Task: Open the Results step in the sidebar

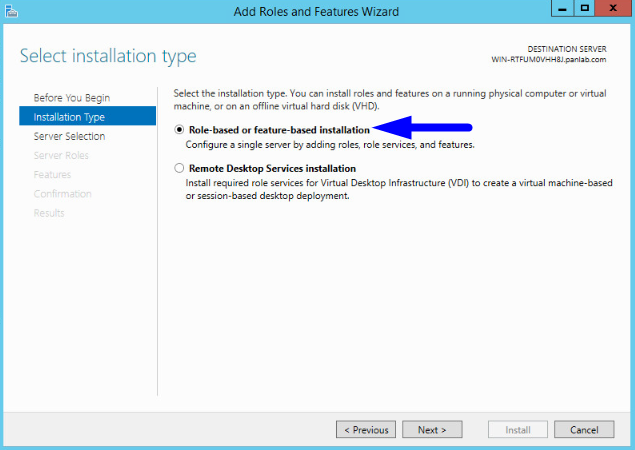Action: coord(49,212)
